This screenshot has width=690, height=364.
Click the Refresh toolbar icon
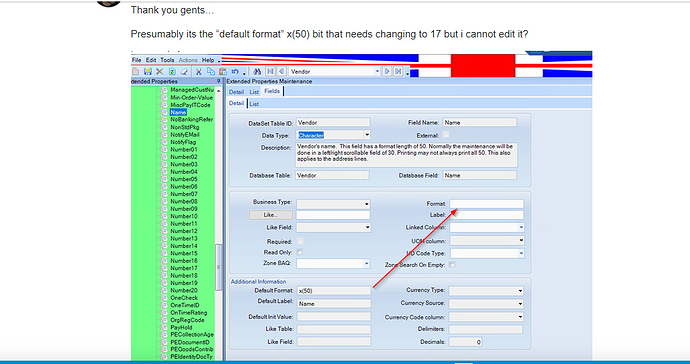pos(172,71)
